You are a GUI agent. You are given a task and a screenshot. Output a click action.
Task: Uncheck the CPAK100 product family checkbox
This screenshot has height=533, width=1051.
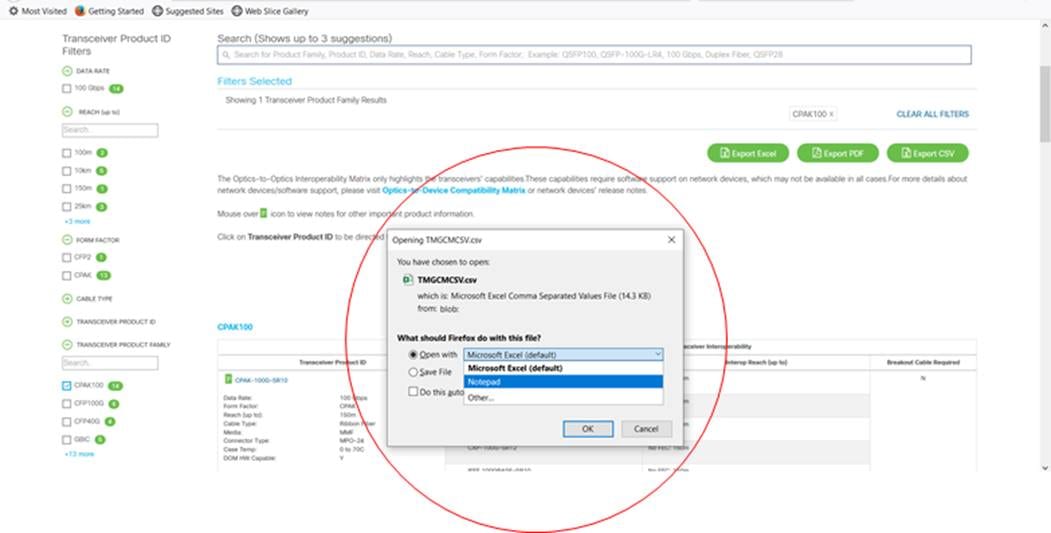coord(66,386)
